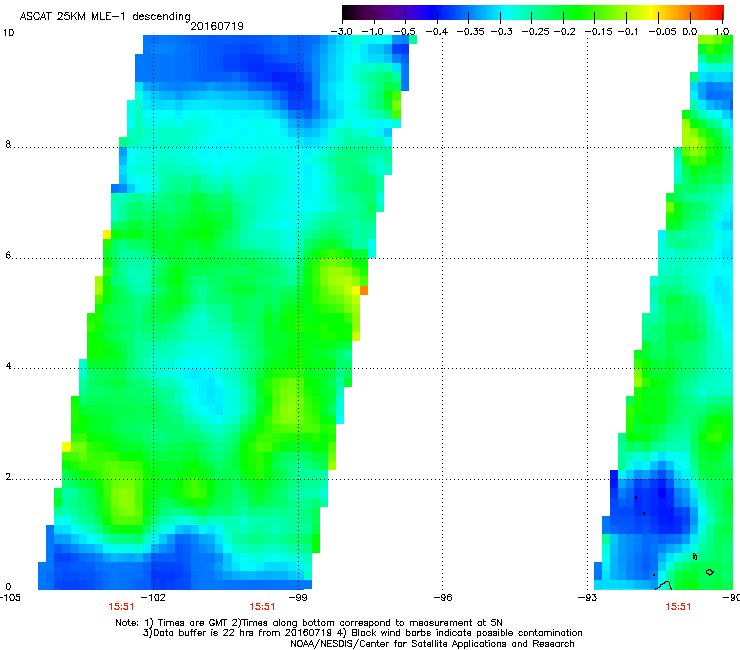Click the latitude axis label '10'
The width and height of the screenshot is (740, 650).
click(x=8, y=33)
